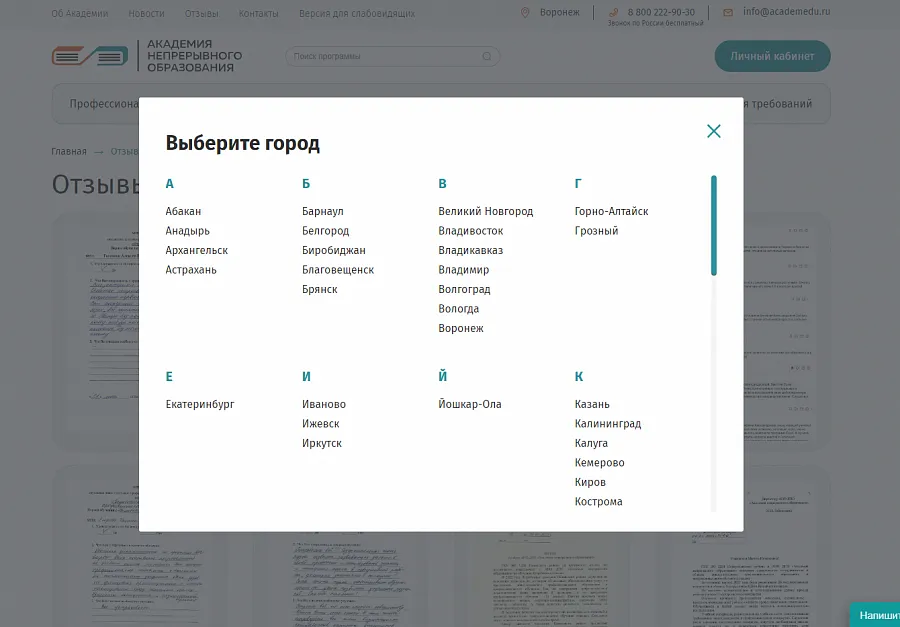Select the city Анадырь
The height and width of the screenshot is (627, 900).
[188, 231]
